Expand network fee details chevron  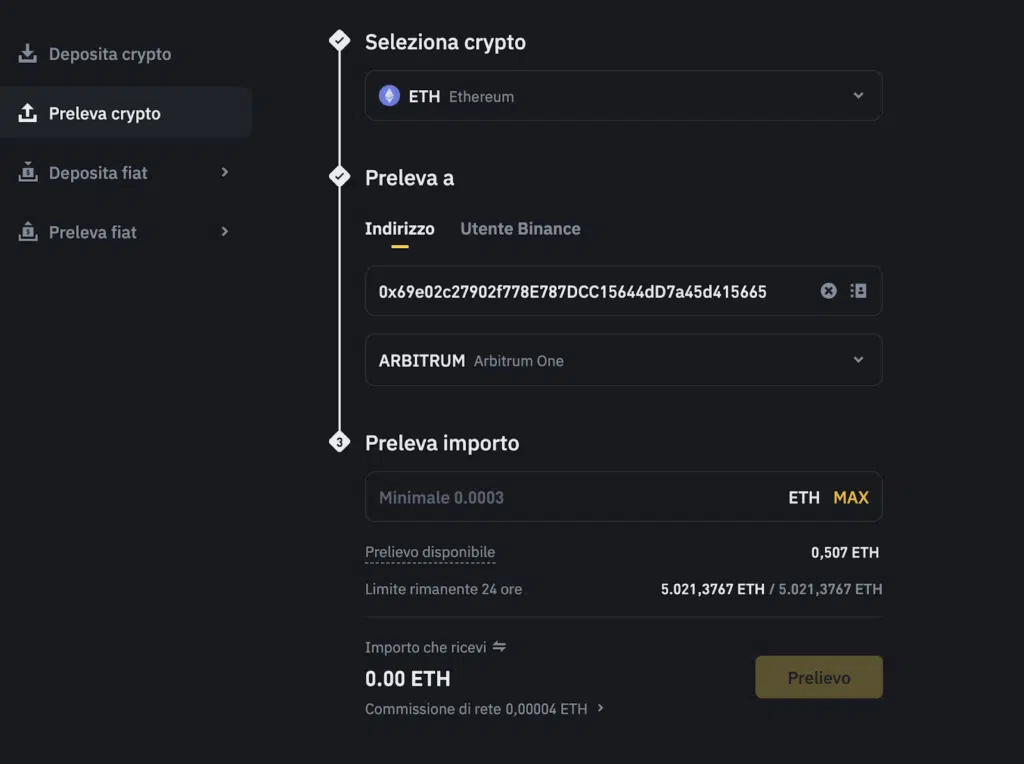[600, 708]
